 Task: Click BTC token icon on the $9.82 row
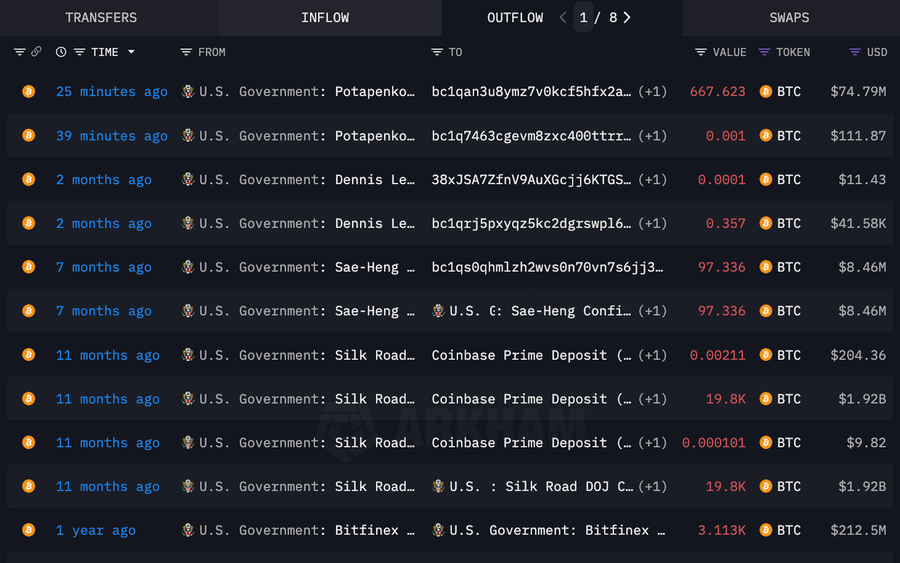pyautogui.click(x=765, y=442)
